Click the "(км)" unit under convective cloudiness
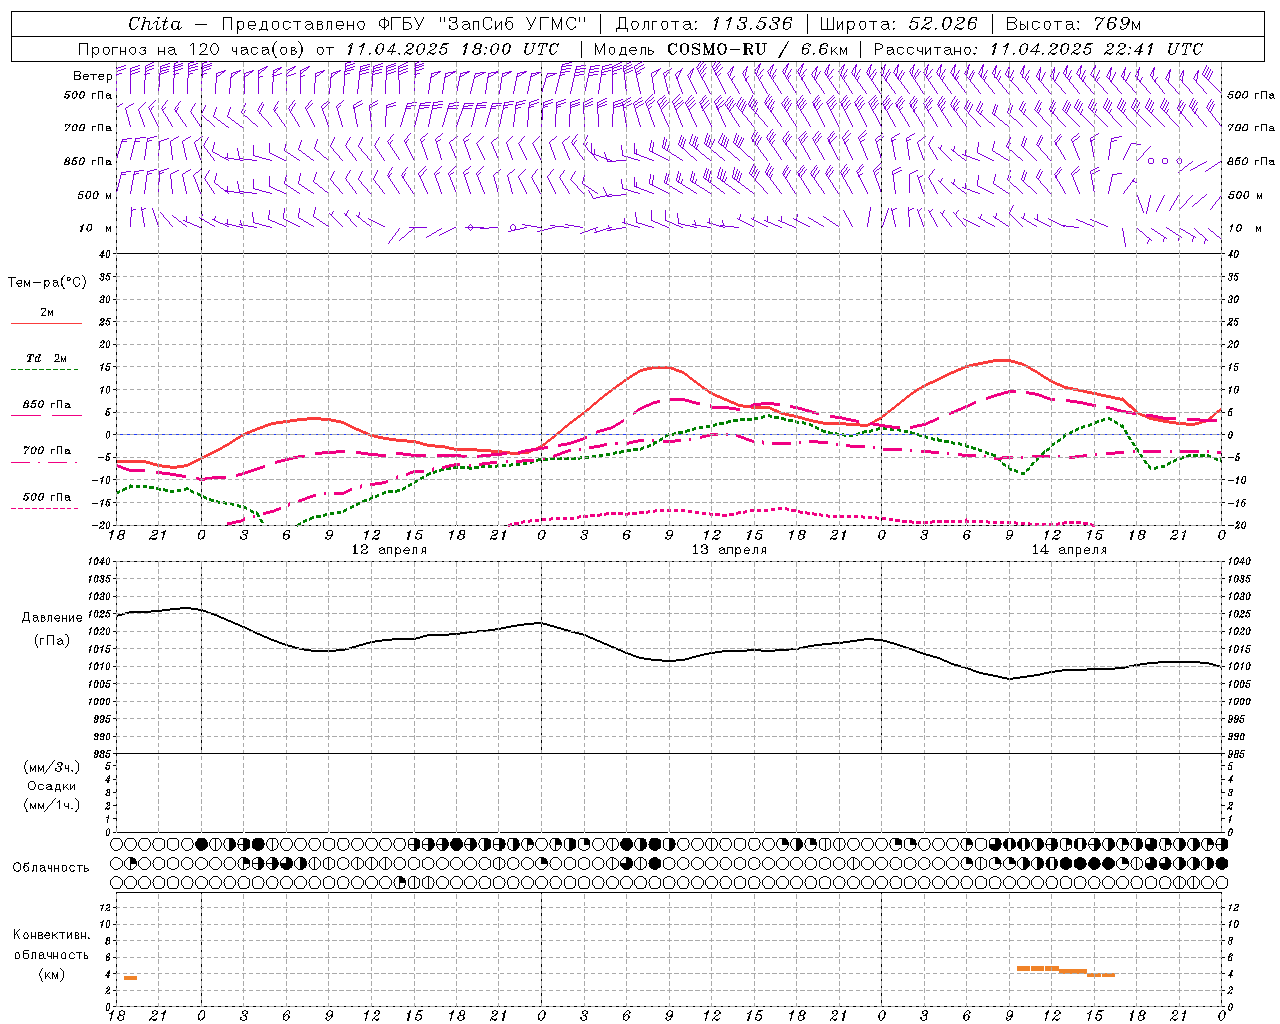The width and height of the screenshot is (1280, 1024). (52, 974)
